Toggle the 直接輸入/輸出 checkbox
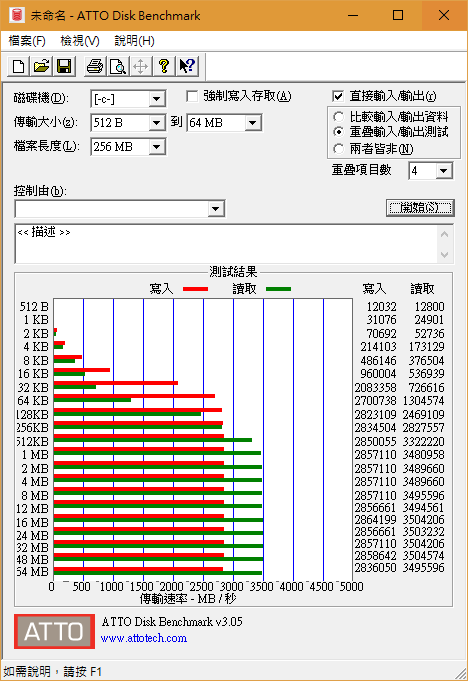This screenshot has height=681, width=468. click(x=338, y=96)
